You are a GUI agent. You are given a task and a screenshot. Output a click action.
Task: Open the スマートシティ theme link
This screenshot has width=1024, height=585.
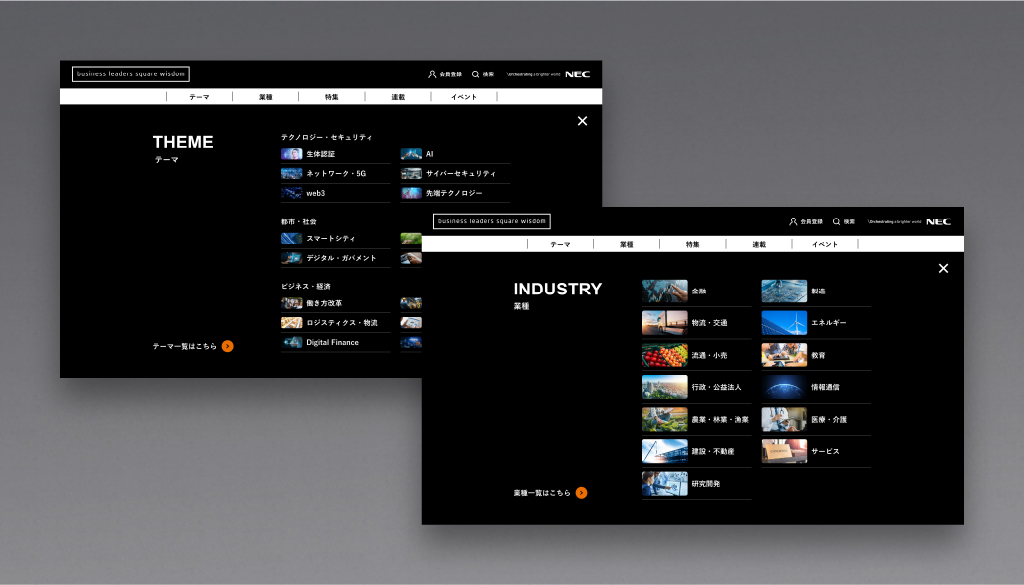[330, 239]
